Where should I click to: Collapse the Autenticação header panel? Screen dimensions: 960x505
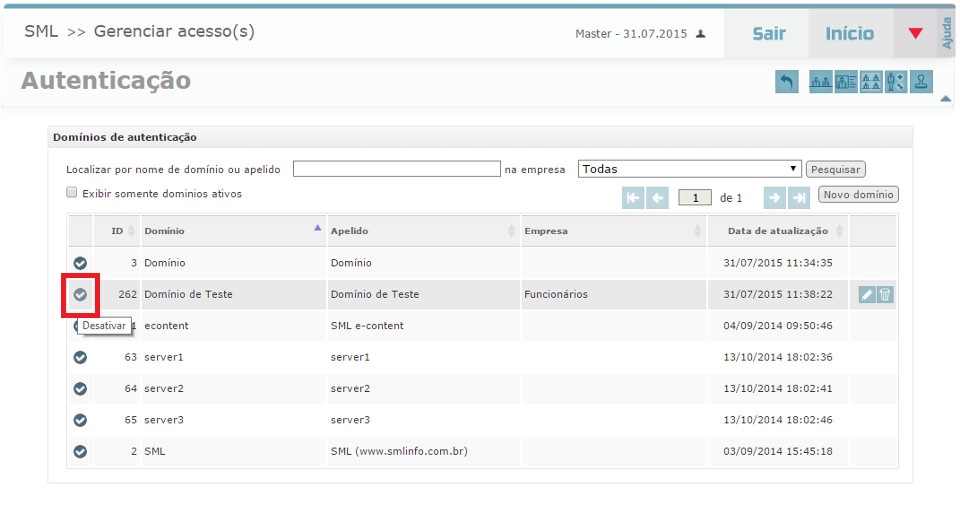(x=945, y=99)
